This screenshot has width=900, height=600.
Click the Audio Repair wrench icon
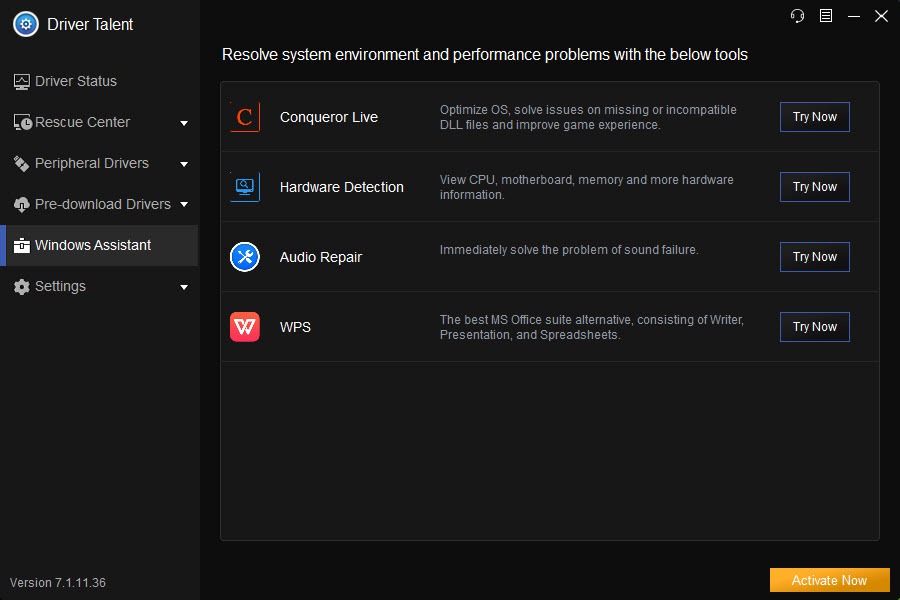tap(245, 257)
